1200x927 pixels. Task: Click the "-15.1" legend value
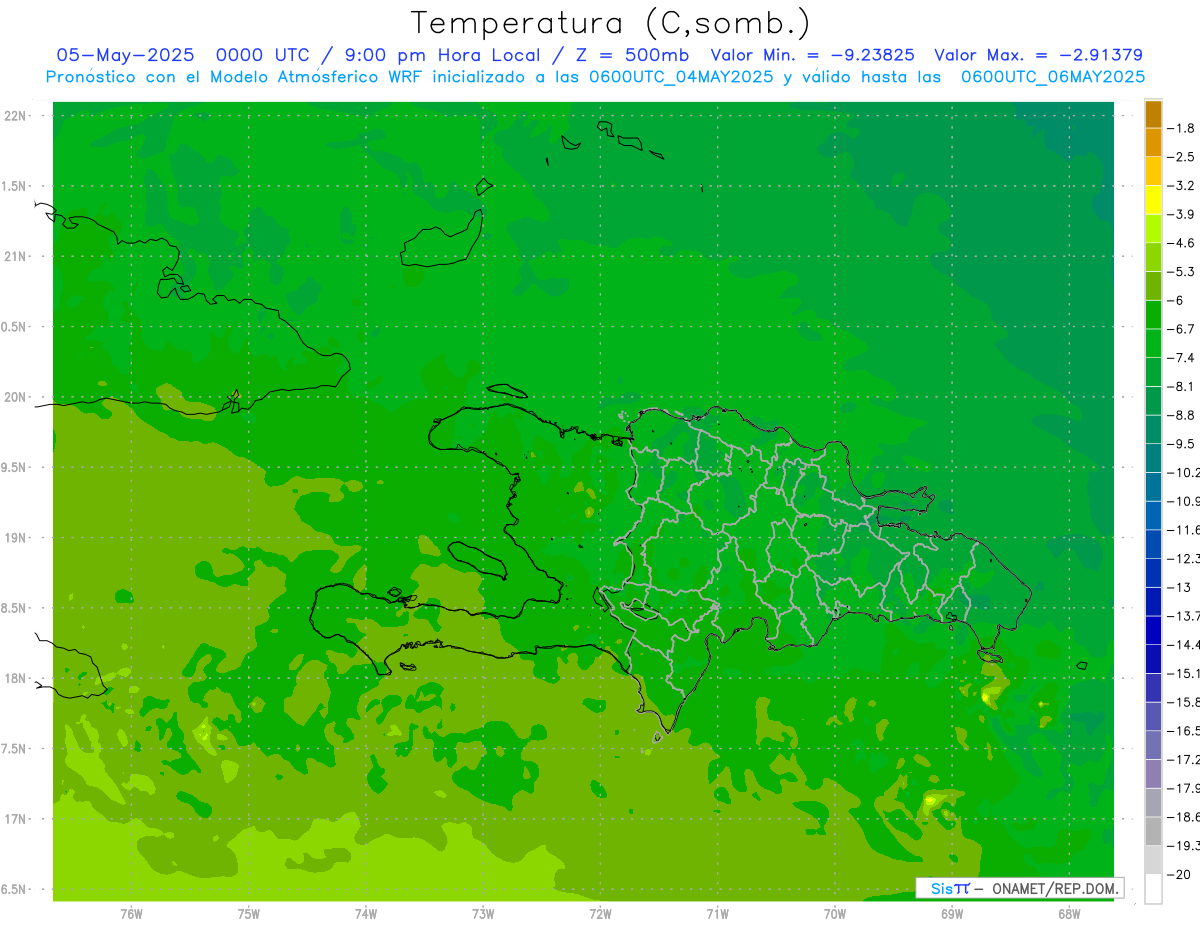1183,673
